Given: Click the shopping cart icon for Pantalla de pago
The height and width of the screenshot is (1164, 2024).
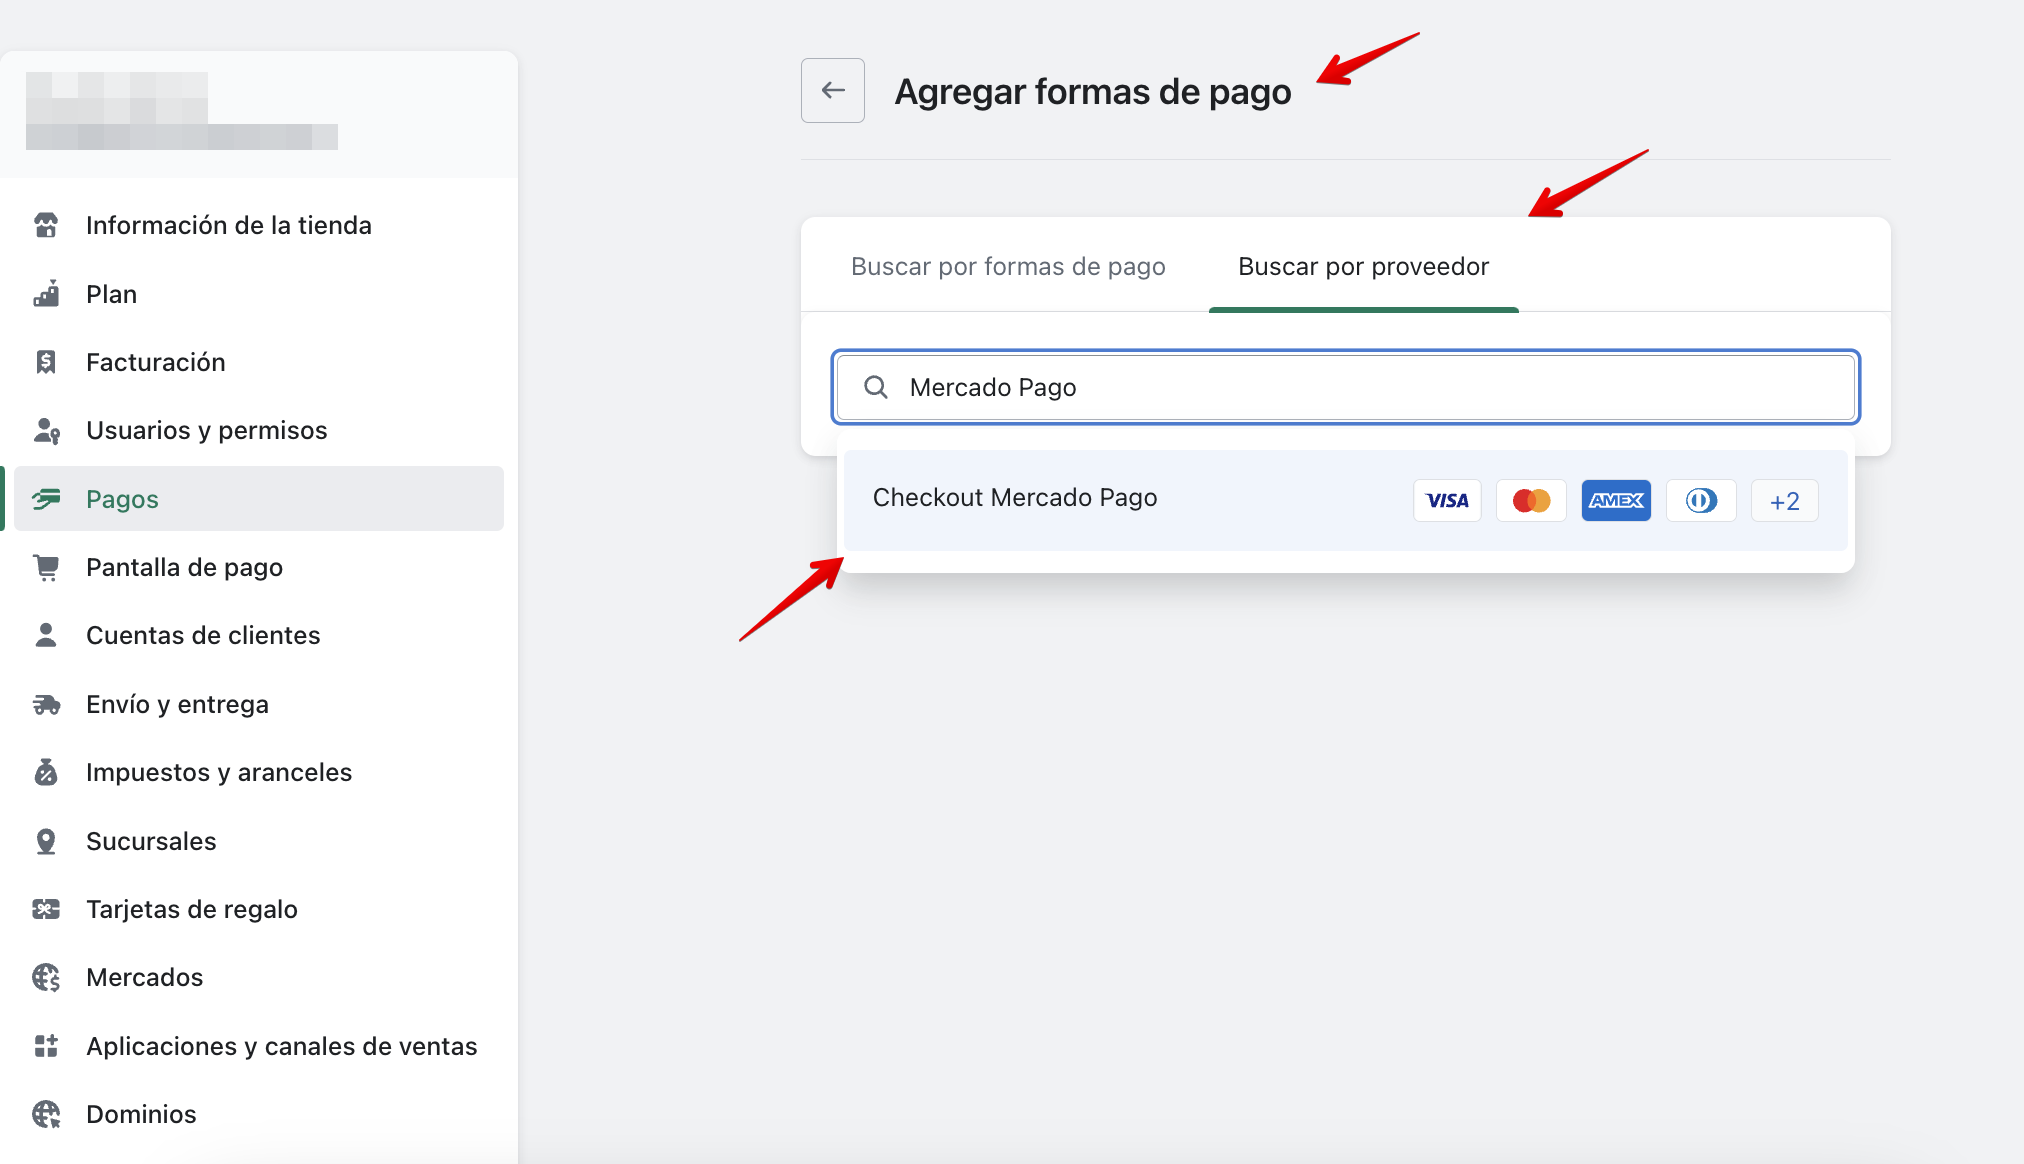Looking at the screenshot, I should (46, 567).
